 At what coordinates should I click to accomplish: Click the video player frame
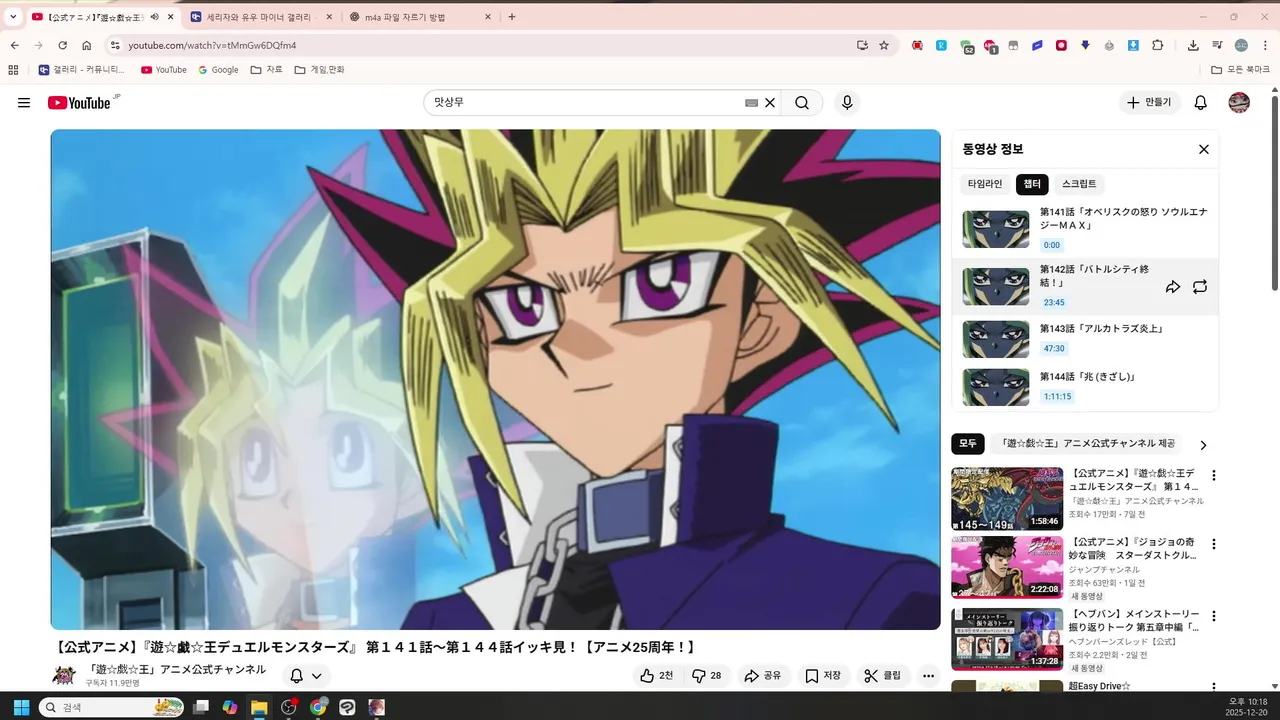coord(496,379)
